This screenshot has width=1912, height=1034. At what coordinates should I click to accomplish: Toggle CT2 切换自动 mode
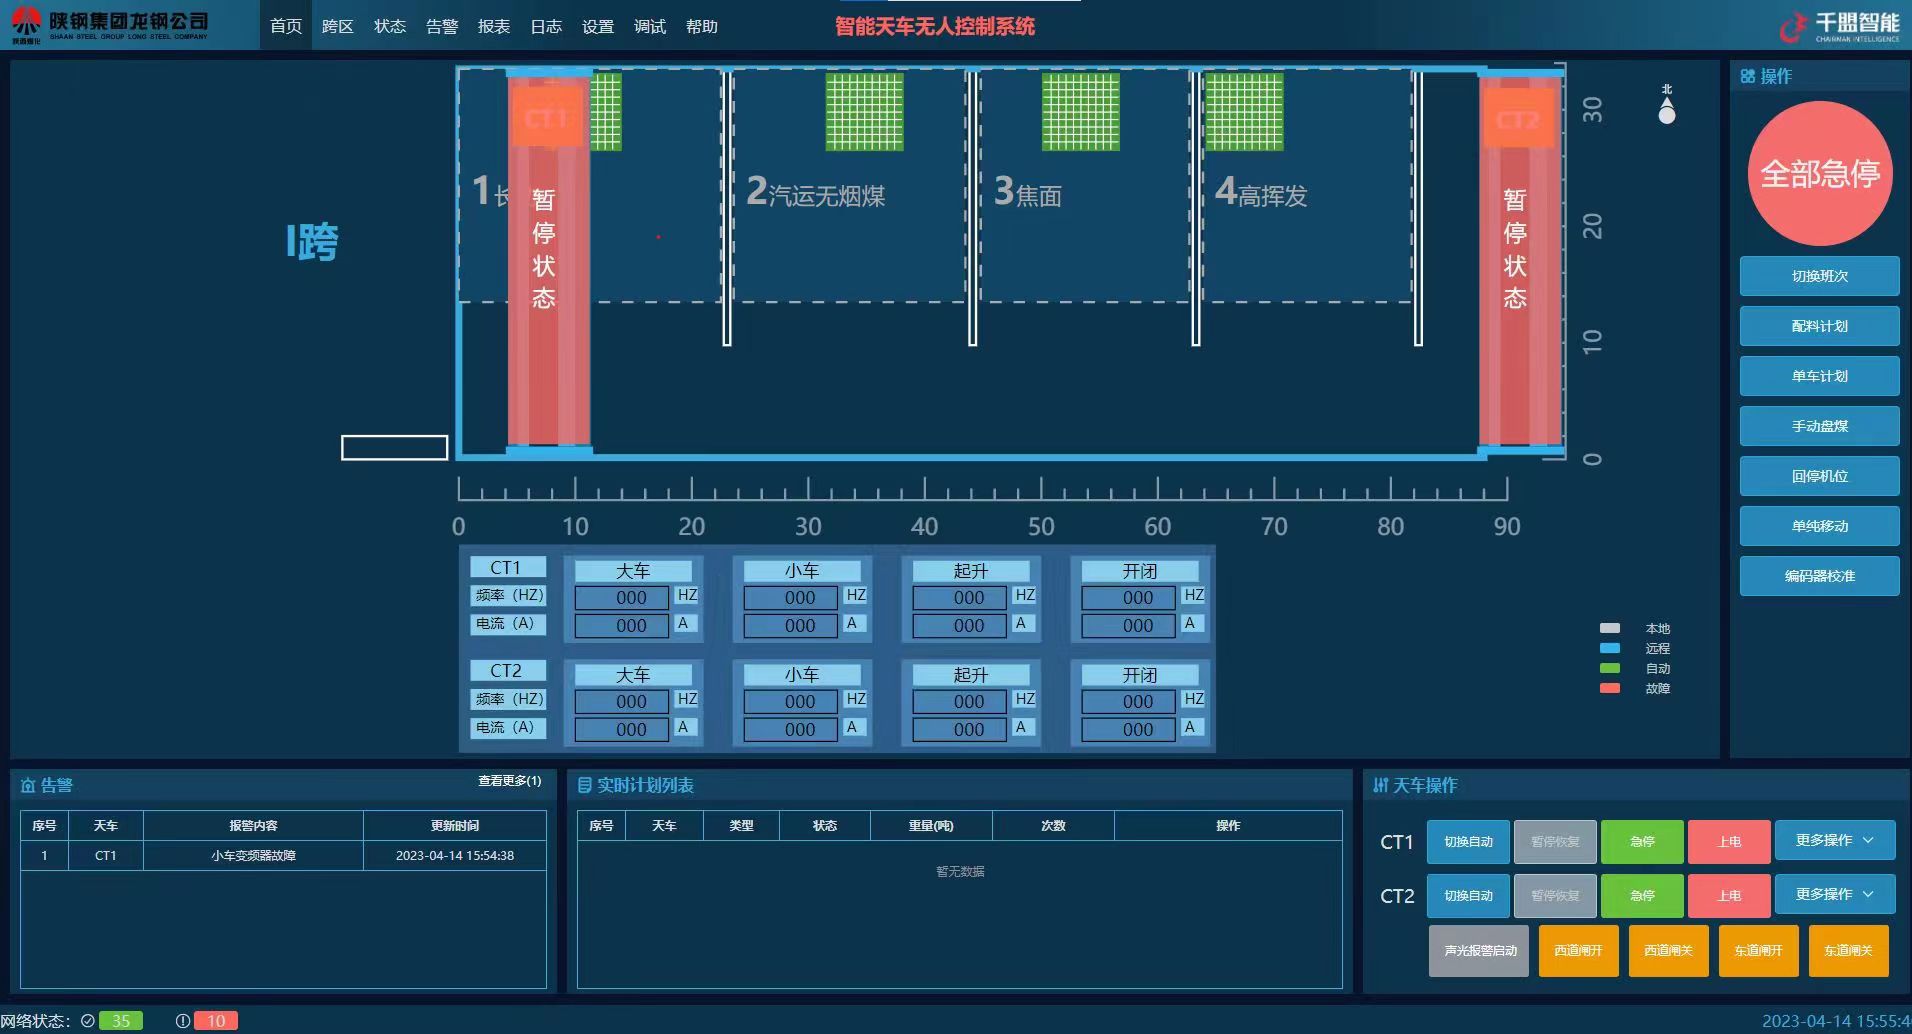pyautogui.click(x=1468, y=896)
